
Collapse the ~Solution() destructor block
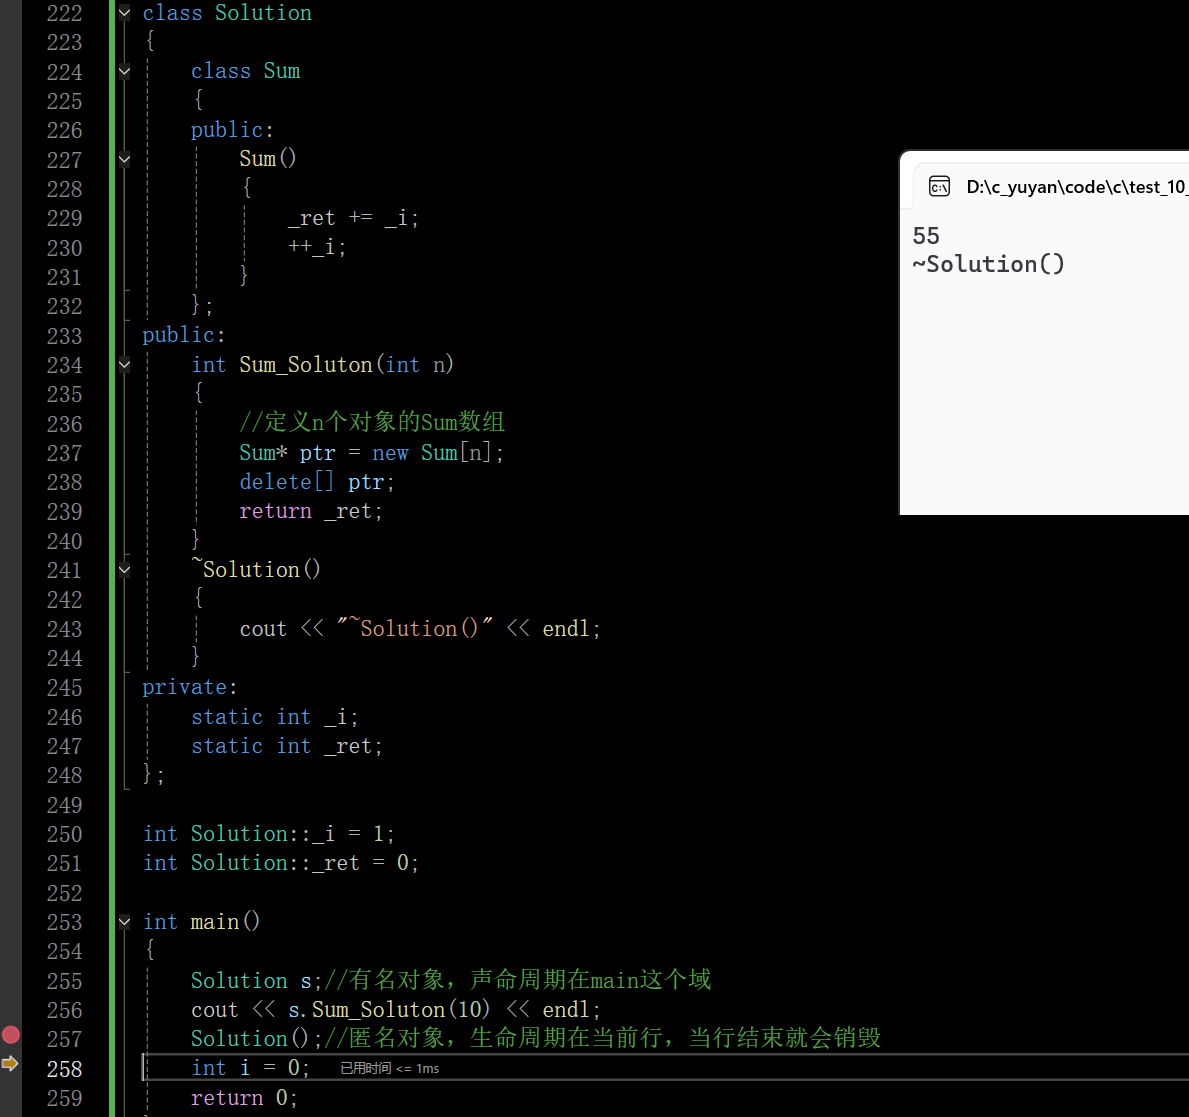[124, 570]
